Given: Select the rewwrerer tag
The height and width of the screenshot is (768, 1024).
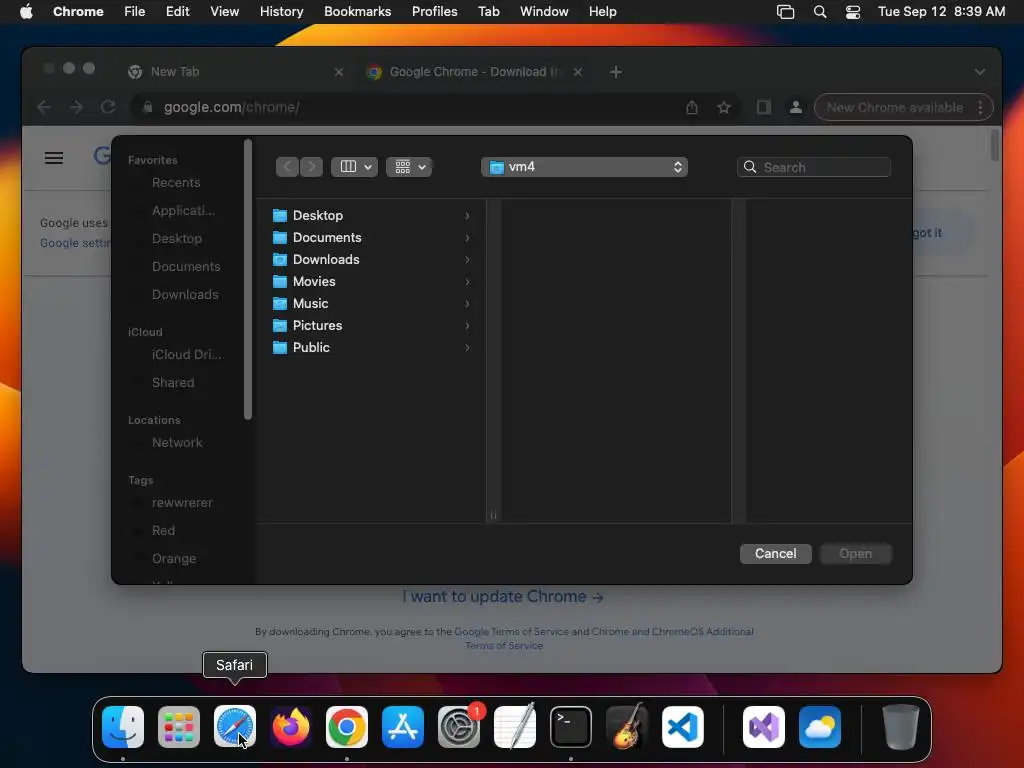Looking at the screenshot, I should pyautogui.click(x=182, y=503).
